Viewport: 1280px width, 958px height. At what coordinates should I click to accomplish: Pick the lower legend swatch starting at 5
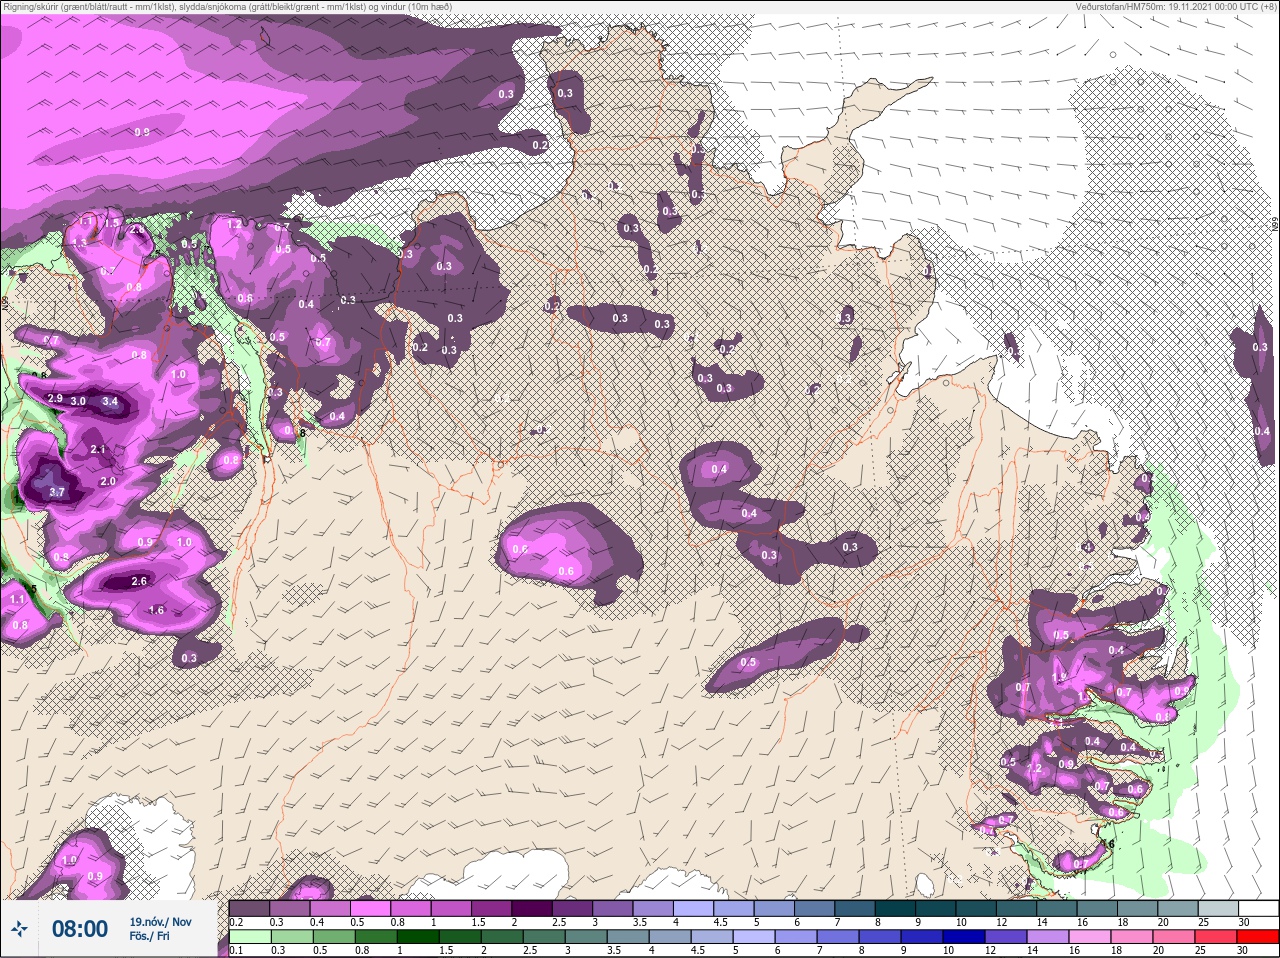tap(752, 937)
